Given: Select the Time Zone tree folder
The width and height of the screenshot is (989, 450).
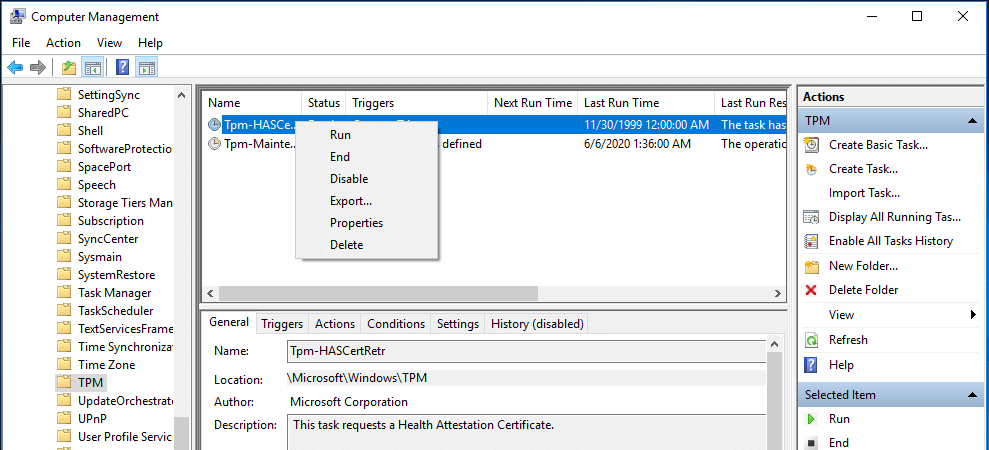Looking at the screenshot, I should [x=107, y=365].
